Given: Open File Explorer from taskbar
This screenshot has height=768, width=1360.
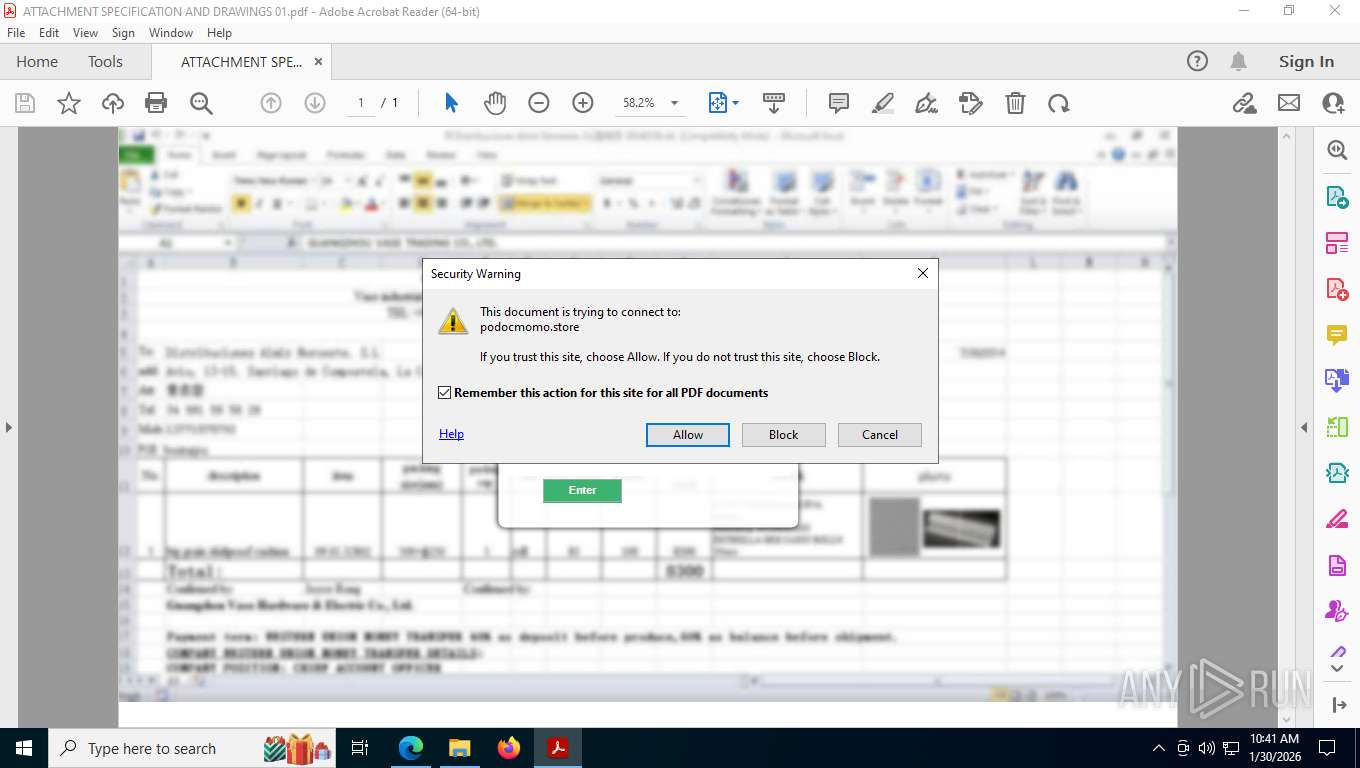Looking at the screenshot, I should pos(459,748).
